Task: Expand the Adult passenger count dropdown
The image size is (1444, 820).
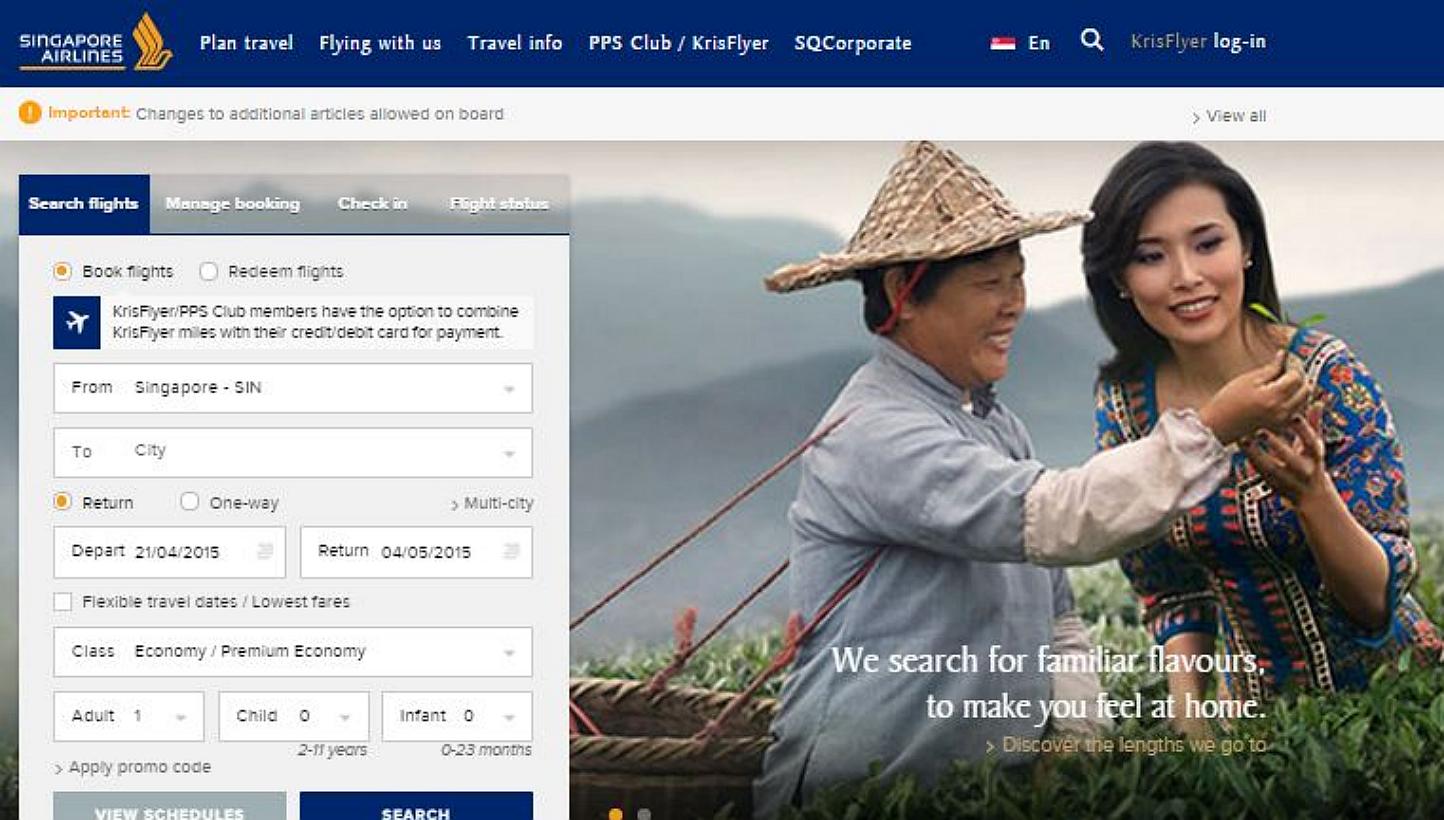Action: [x=129, y=716]
